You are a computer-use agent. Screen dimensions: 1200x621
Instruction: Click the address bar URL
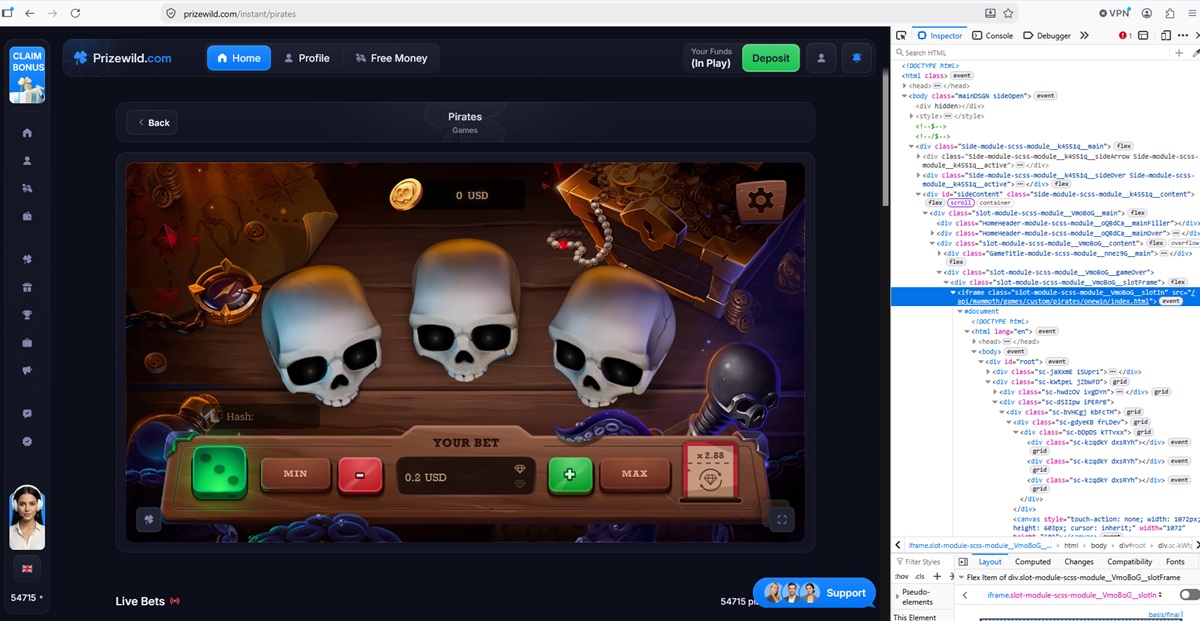point(240,14)
